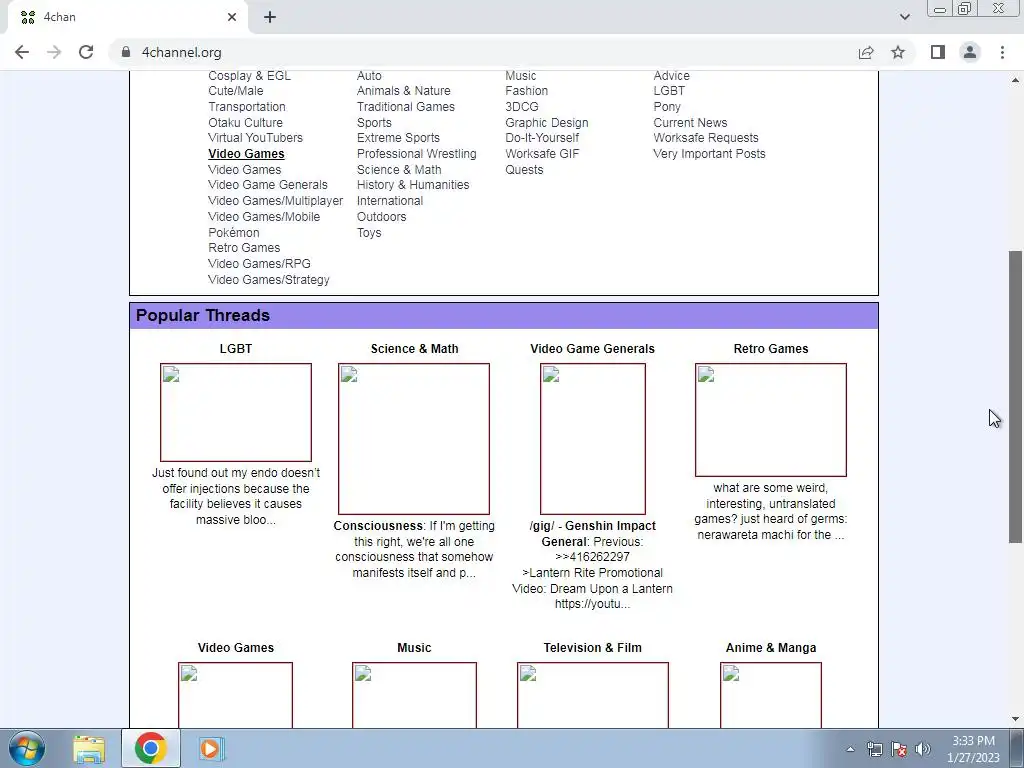
Task: Open the Anime & Manga thread thumbnail
Action: point(771,695)
